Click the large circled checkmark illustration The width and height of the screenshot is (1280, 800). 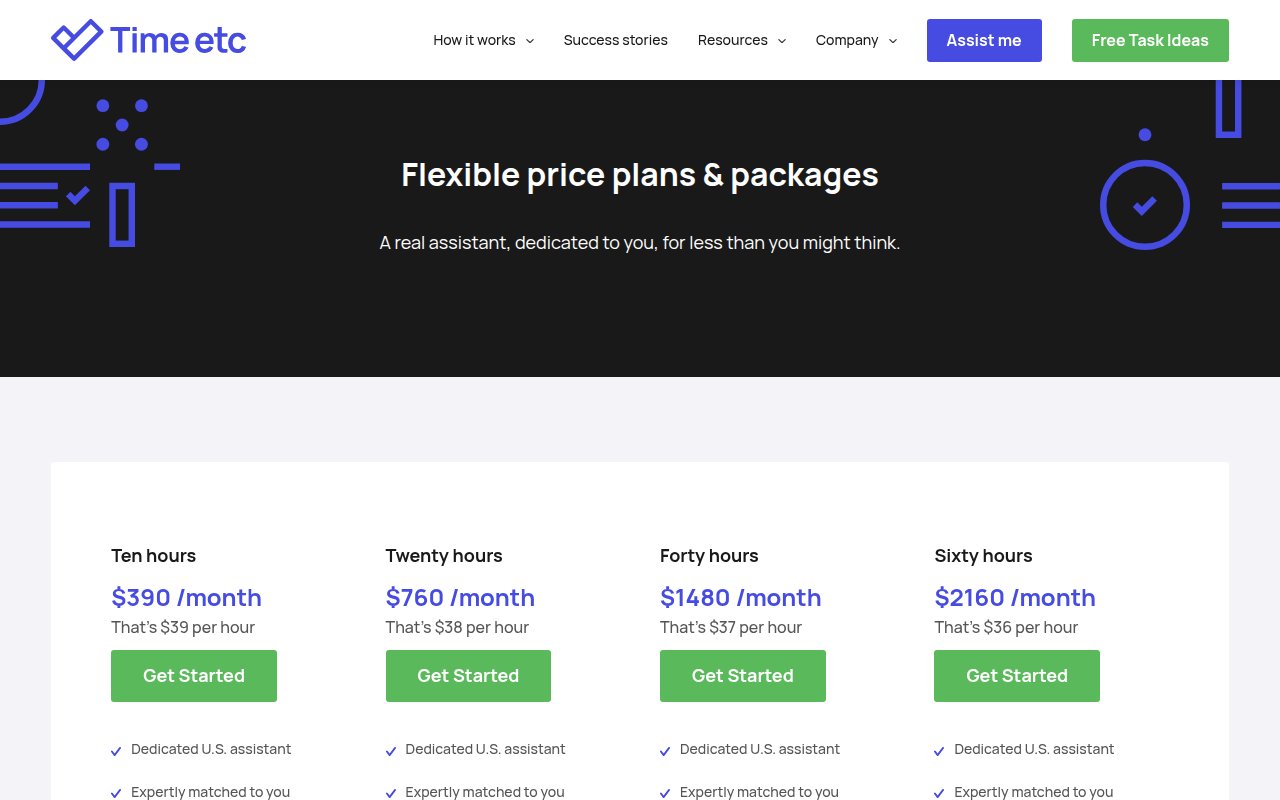[x=1145, y=205]
